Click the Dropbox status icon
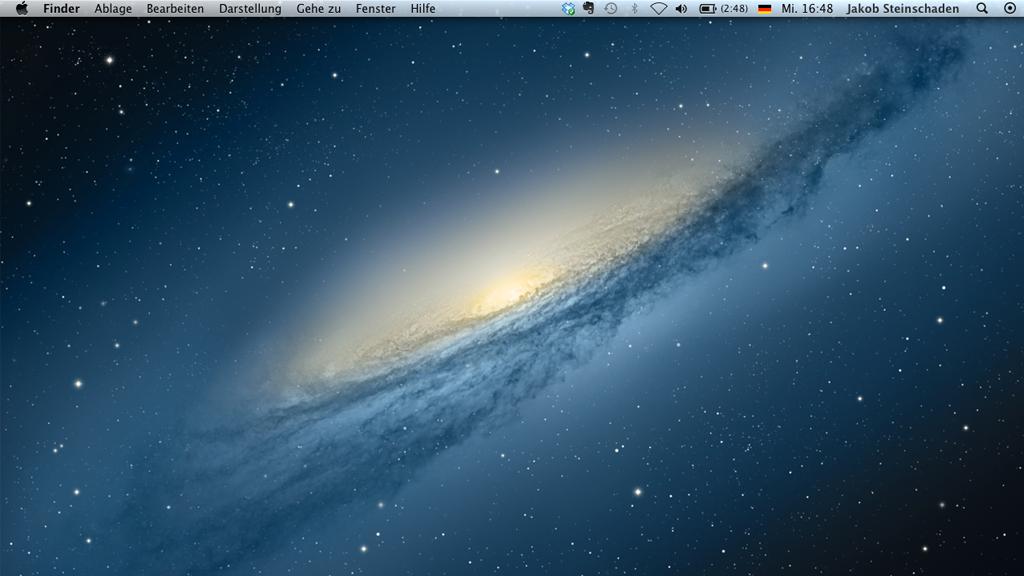The image size is (1024, 576). click(x=568, y=8)
